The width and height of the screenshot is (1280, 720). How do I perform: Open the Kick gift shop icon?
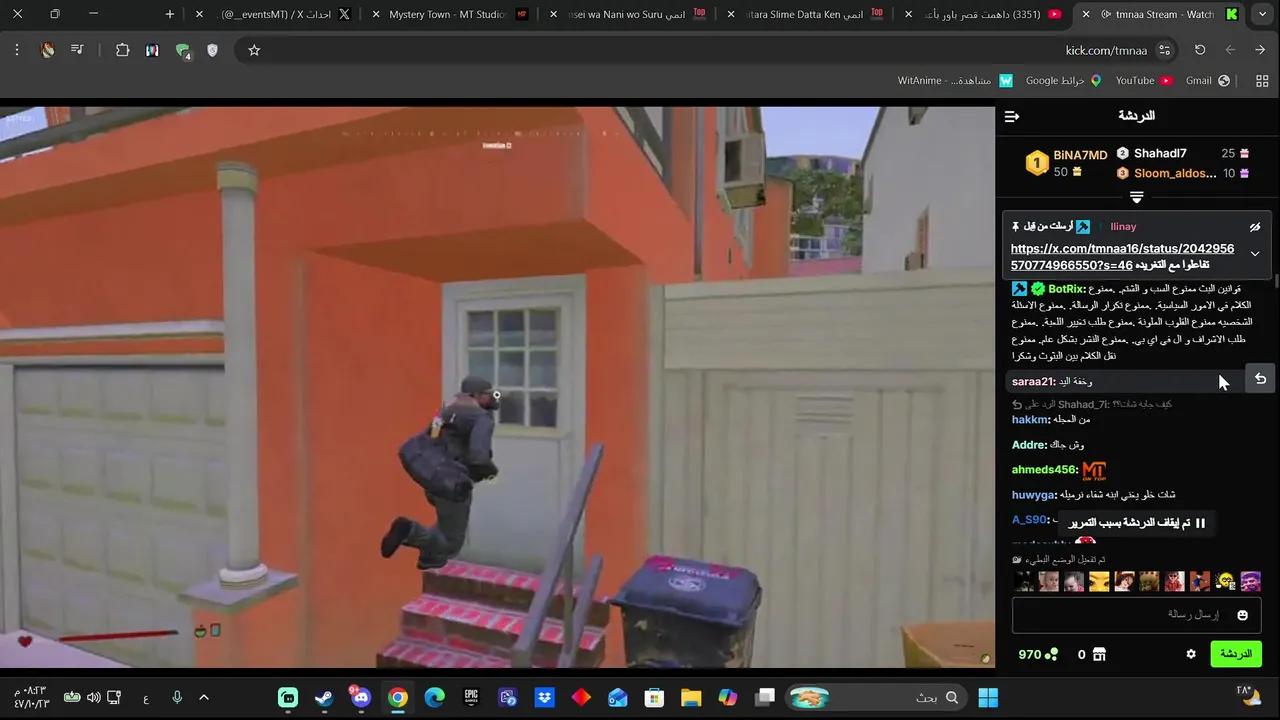point(1099,654)
